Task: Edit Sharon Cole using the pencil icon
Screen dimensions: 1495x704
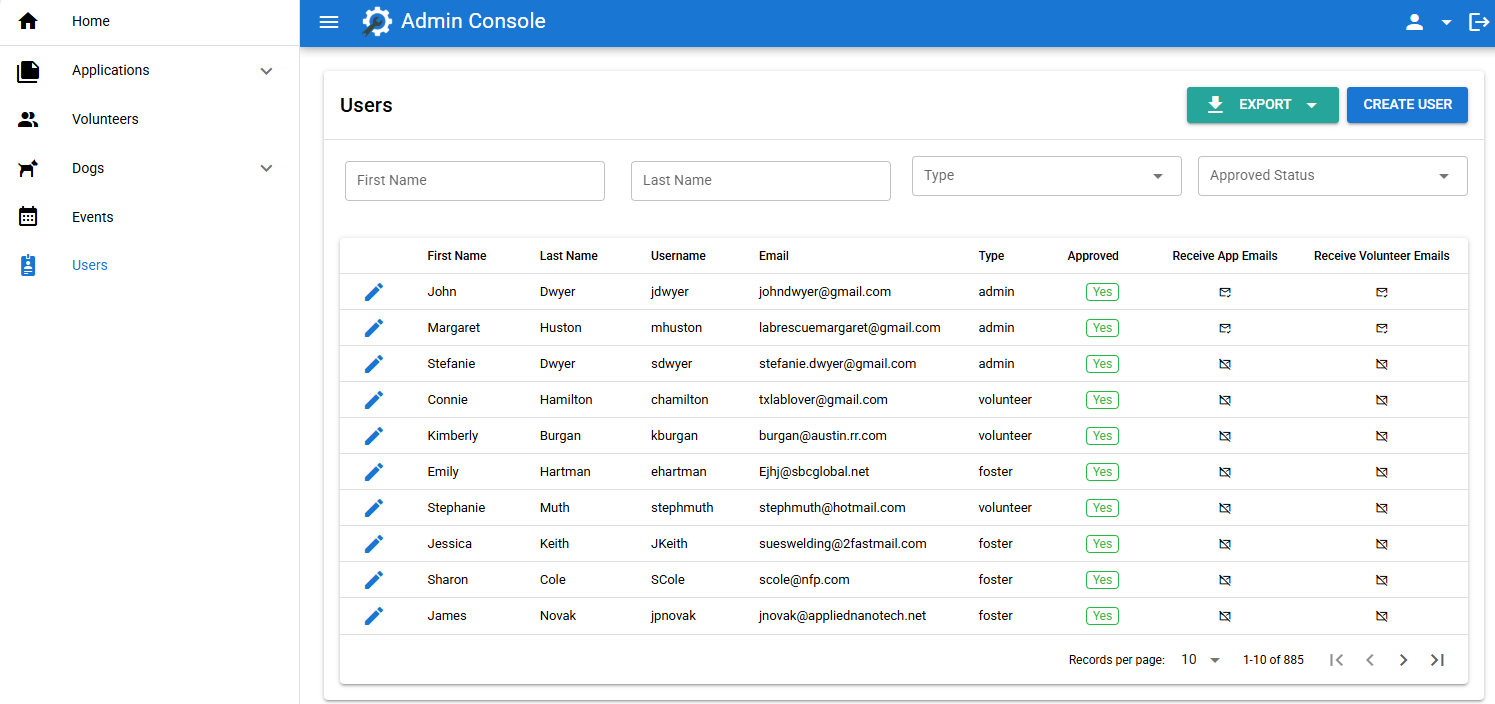Action: click(x=373, y=580)
